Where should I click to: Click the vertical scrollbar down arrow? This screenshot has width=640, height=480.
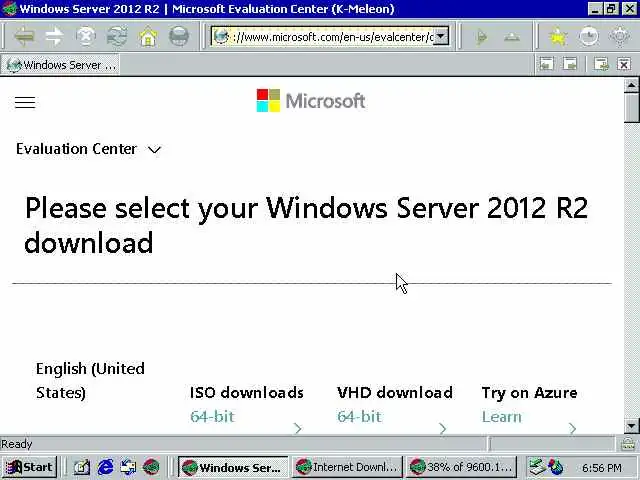pos(631,426)
